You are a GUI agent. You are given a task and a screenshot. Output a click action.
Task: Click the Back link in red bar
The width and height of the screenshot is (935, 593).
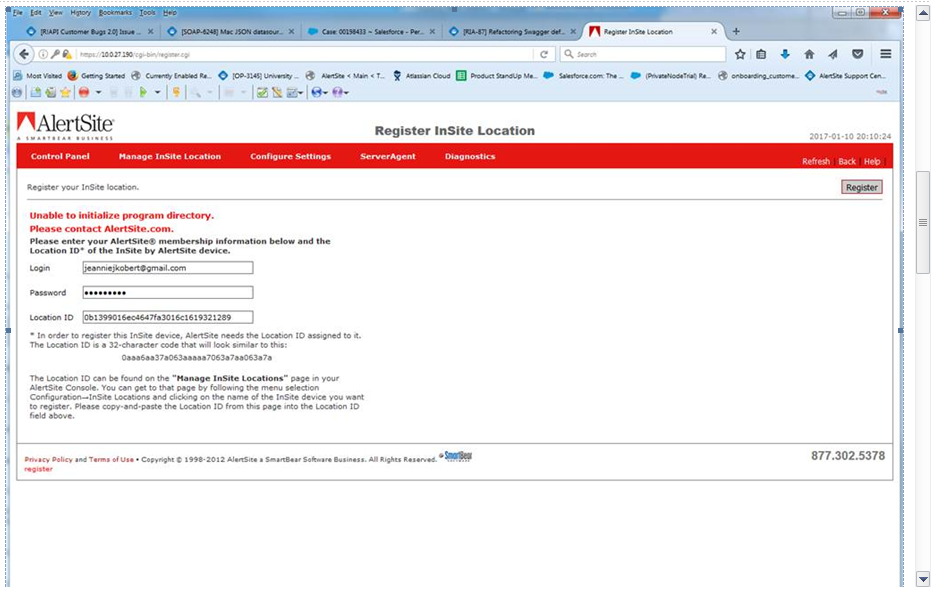(x=847, y=162)
